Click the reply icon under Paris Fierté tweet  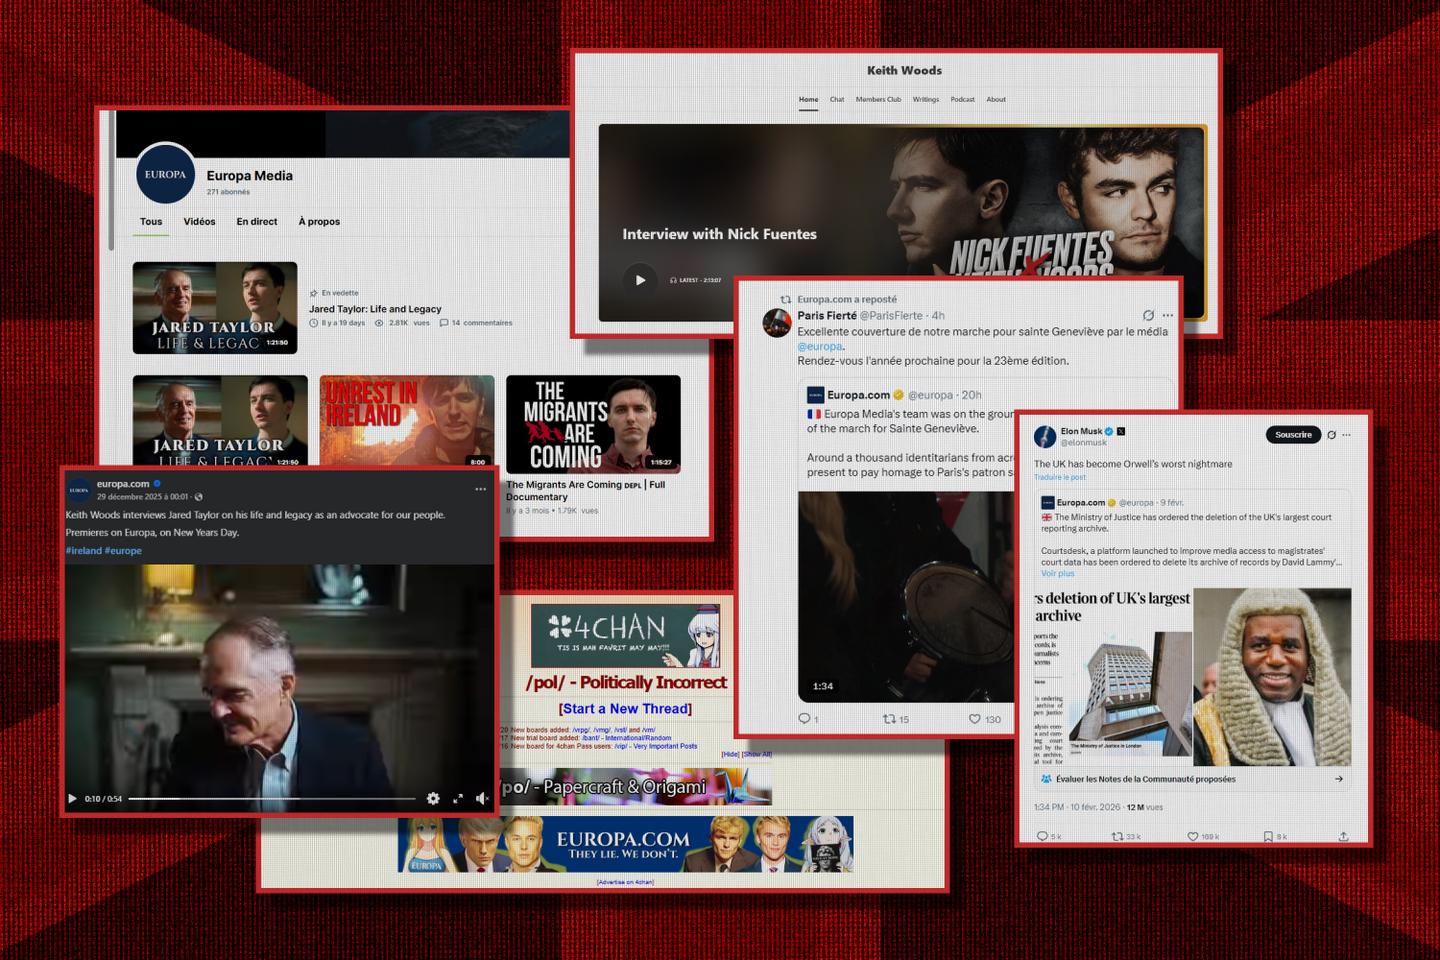[804, 719]
